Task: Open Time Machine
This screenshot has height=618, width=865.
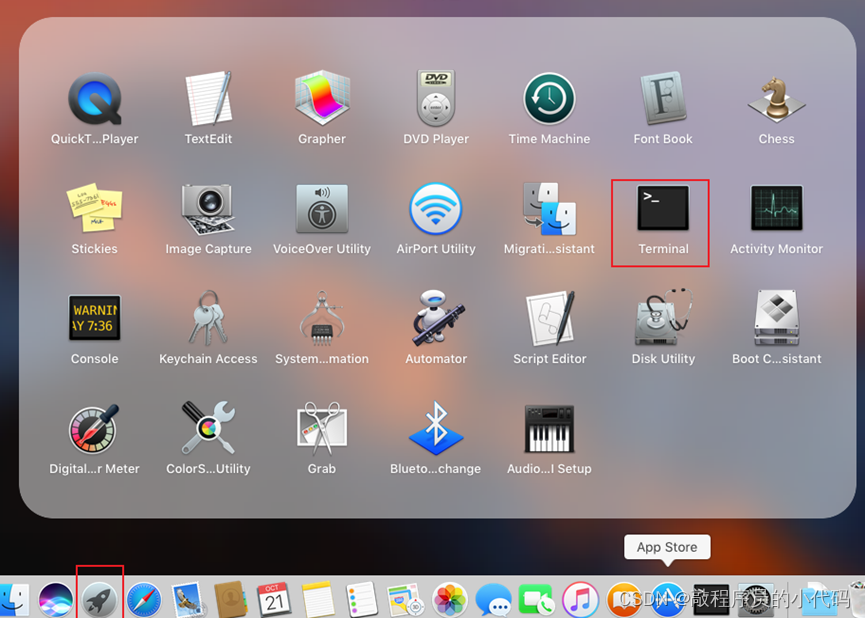Action: pyautogui.click(x=549, y=99)
